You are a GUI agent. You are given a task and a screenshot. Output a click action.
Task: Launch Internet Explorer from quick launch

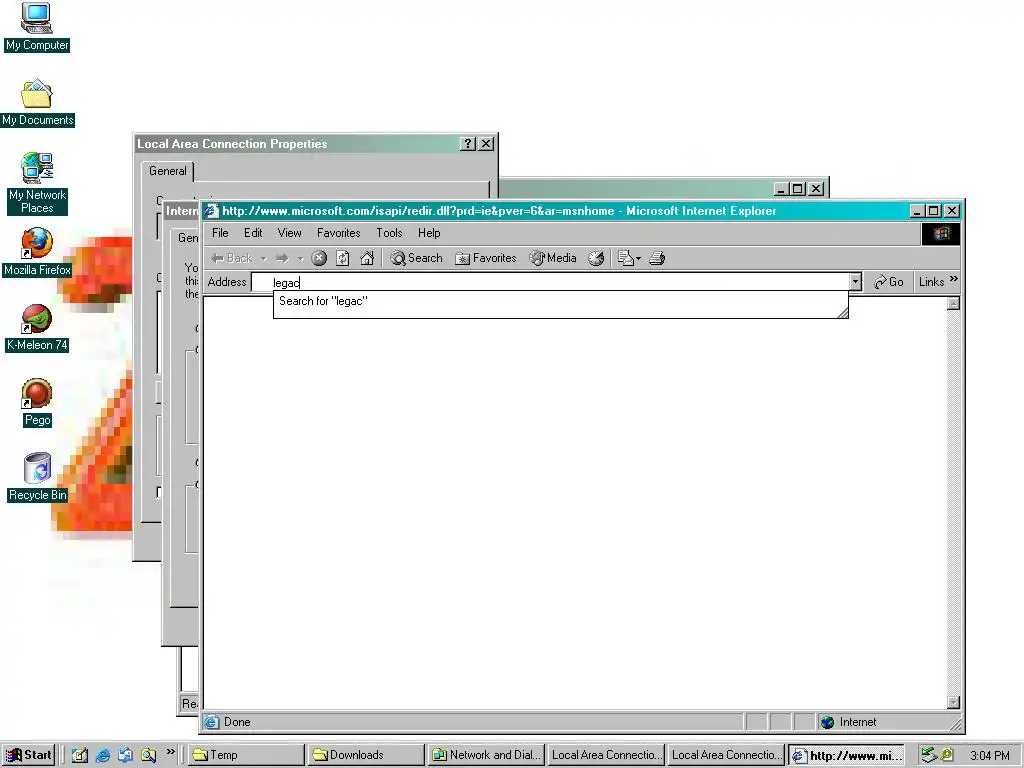pos(103,755)
